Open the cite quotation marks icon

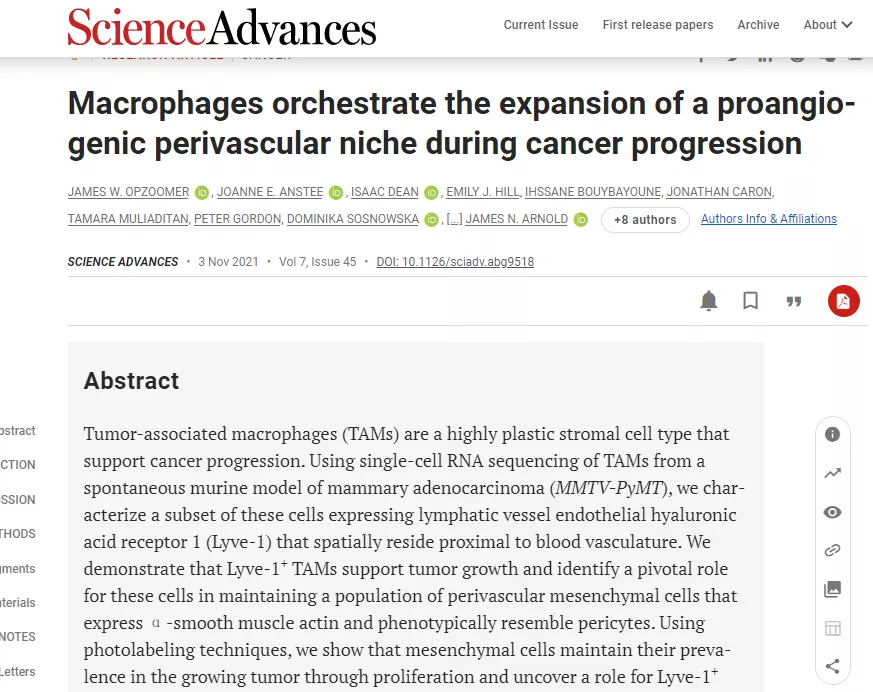(x=793, y=302)
